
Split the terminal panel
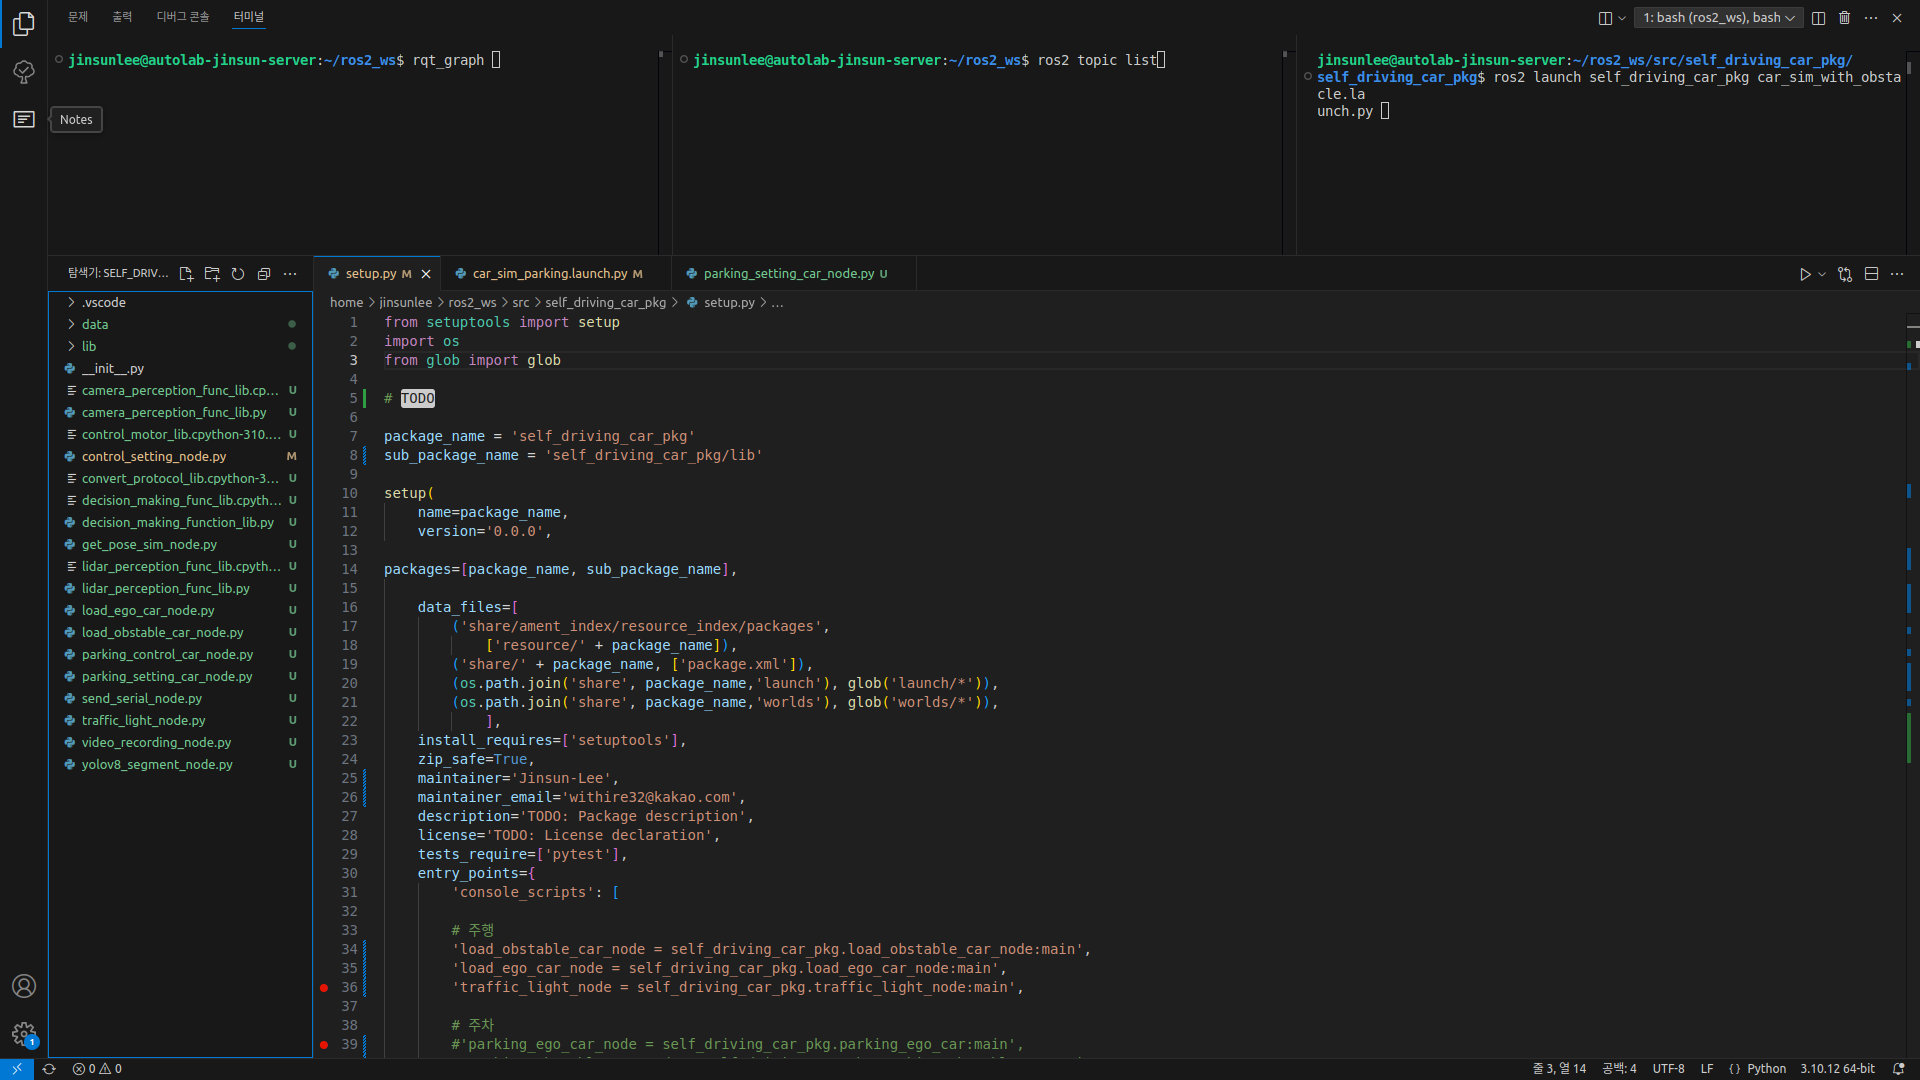(x=1819, y=18)
